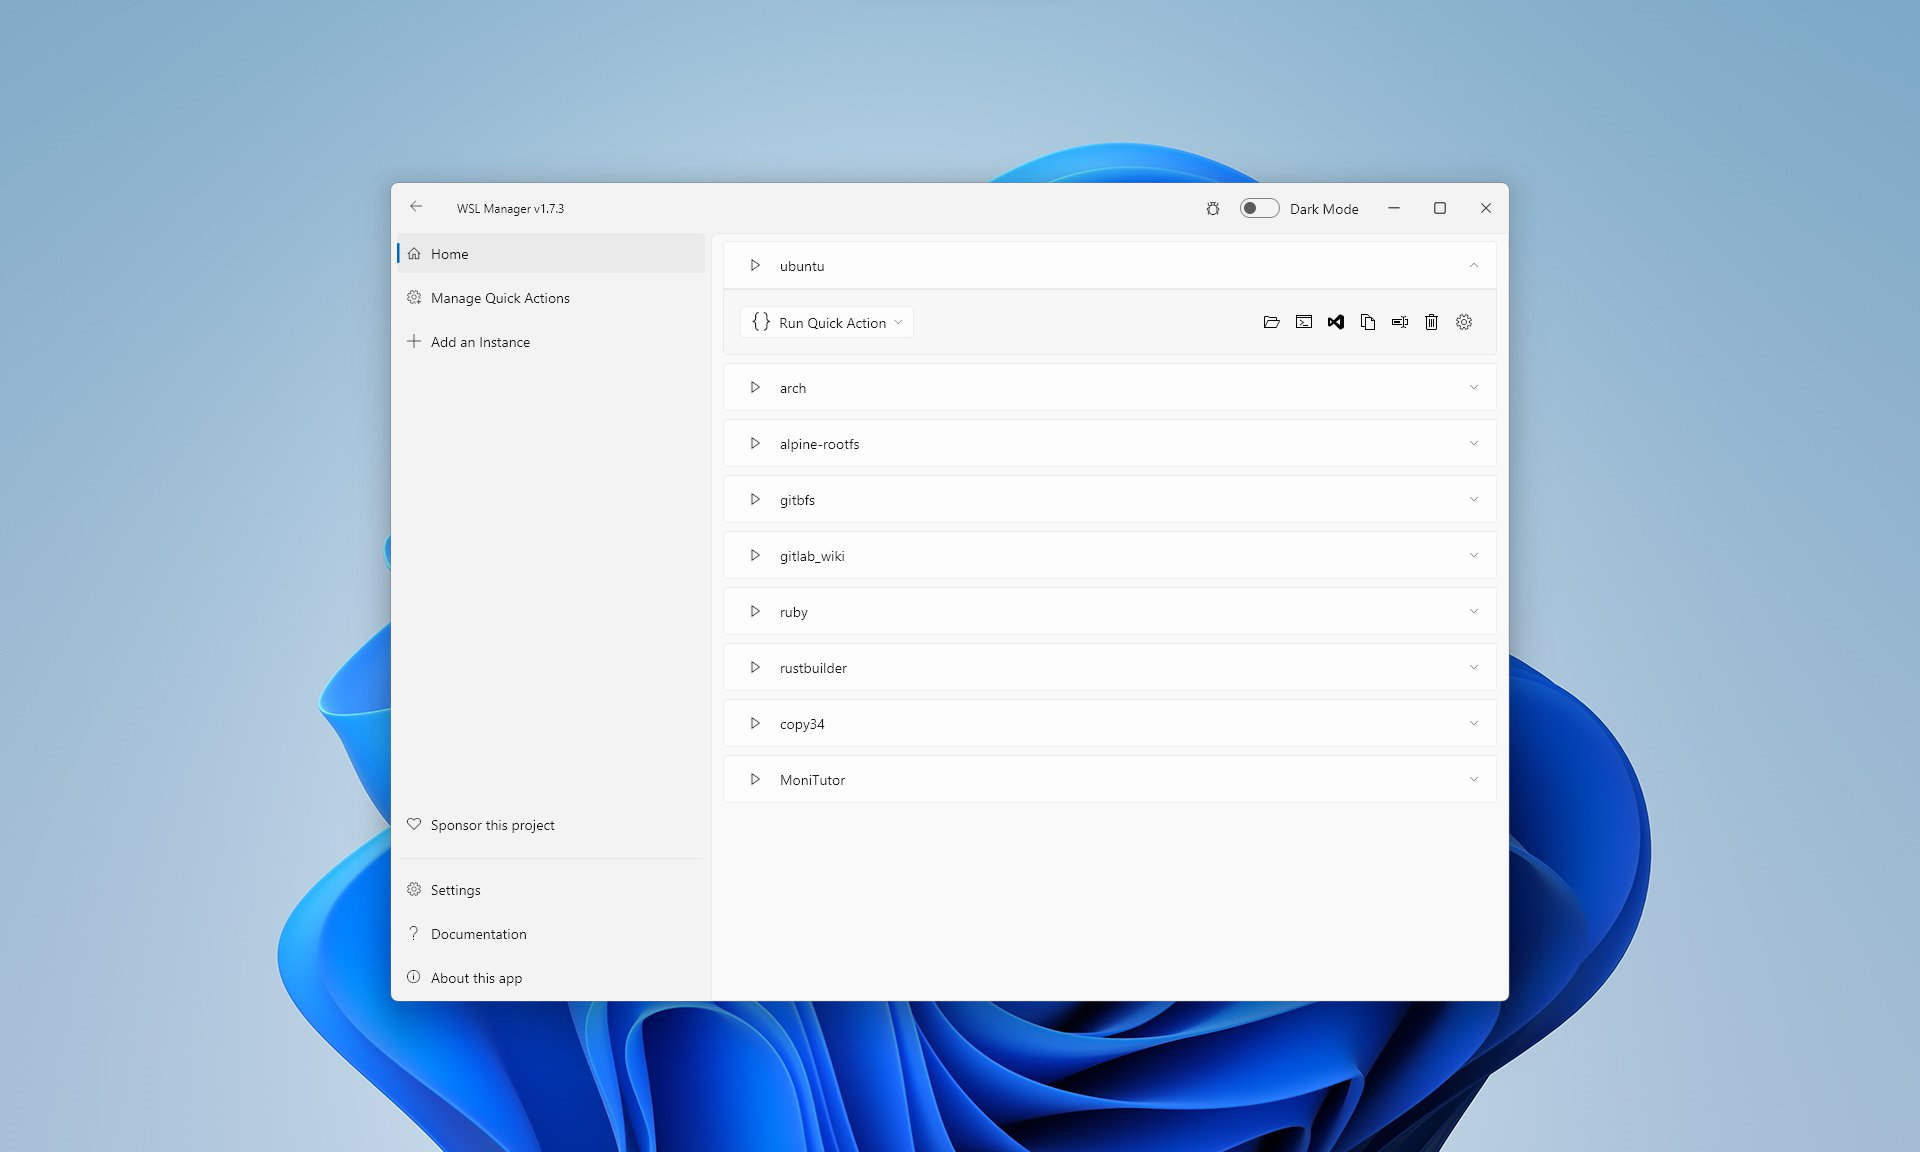
Task: Click the settings gear icon for ubuntu
Action: [x=1463, y=321]
